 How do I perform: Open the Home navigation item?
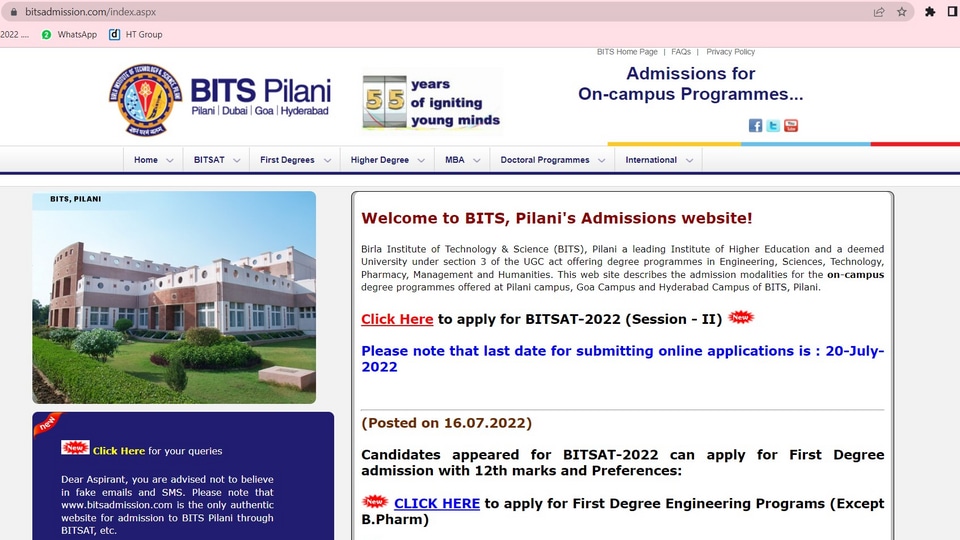click(x=146, y=160)
